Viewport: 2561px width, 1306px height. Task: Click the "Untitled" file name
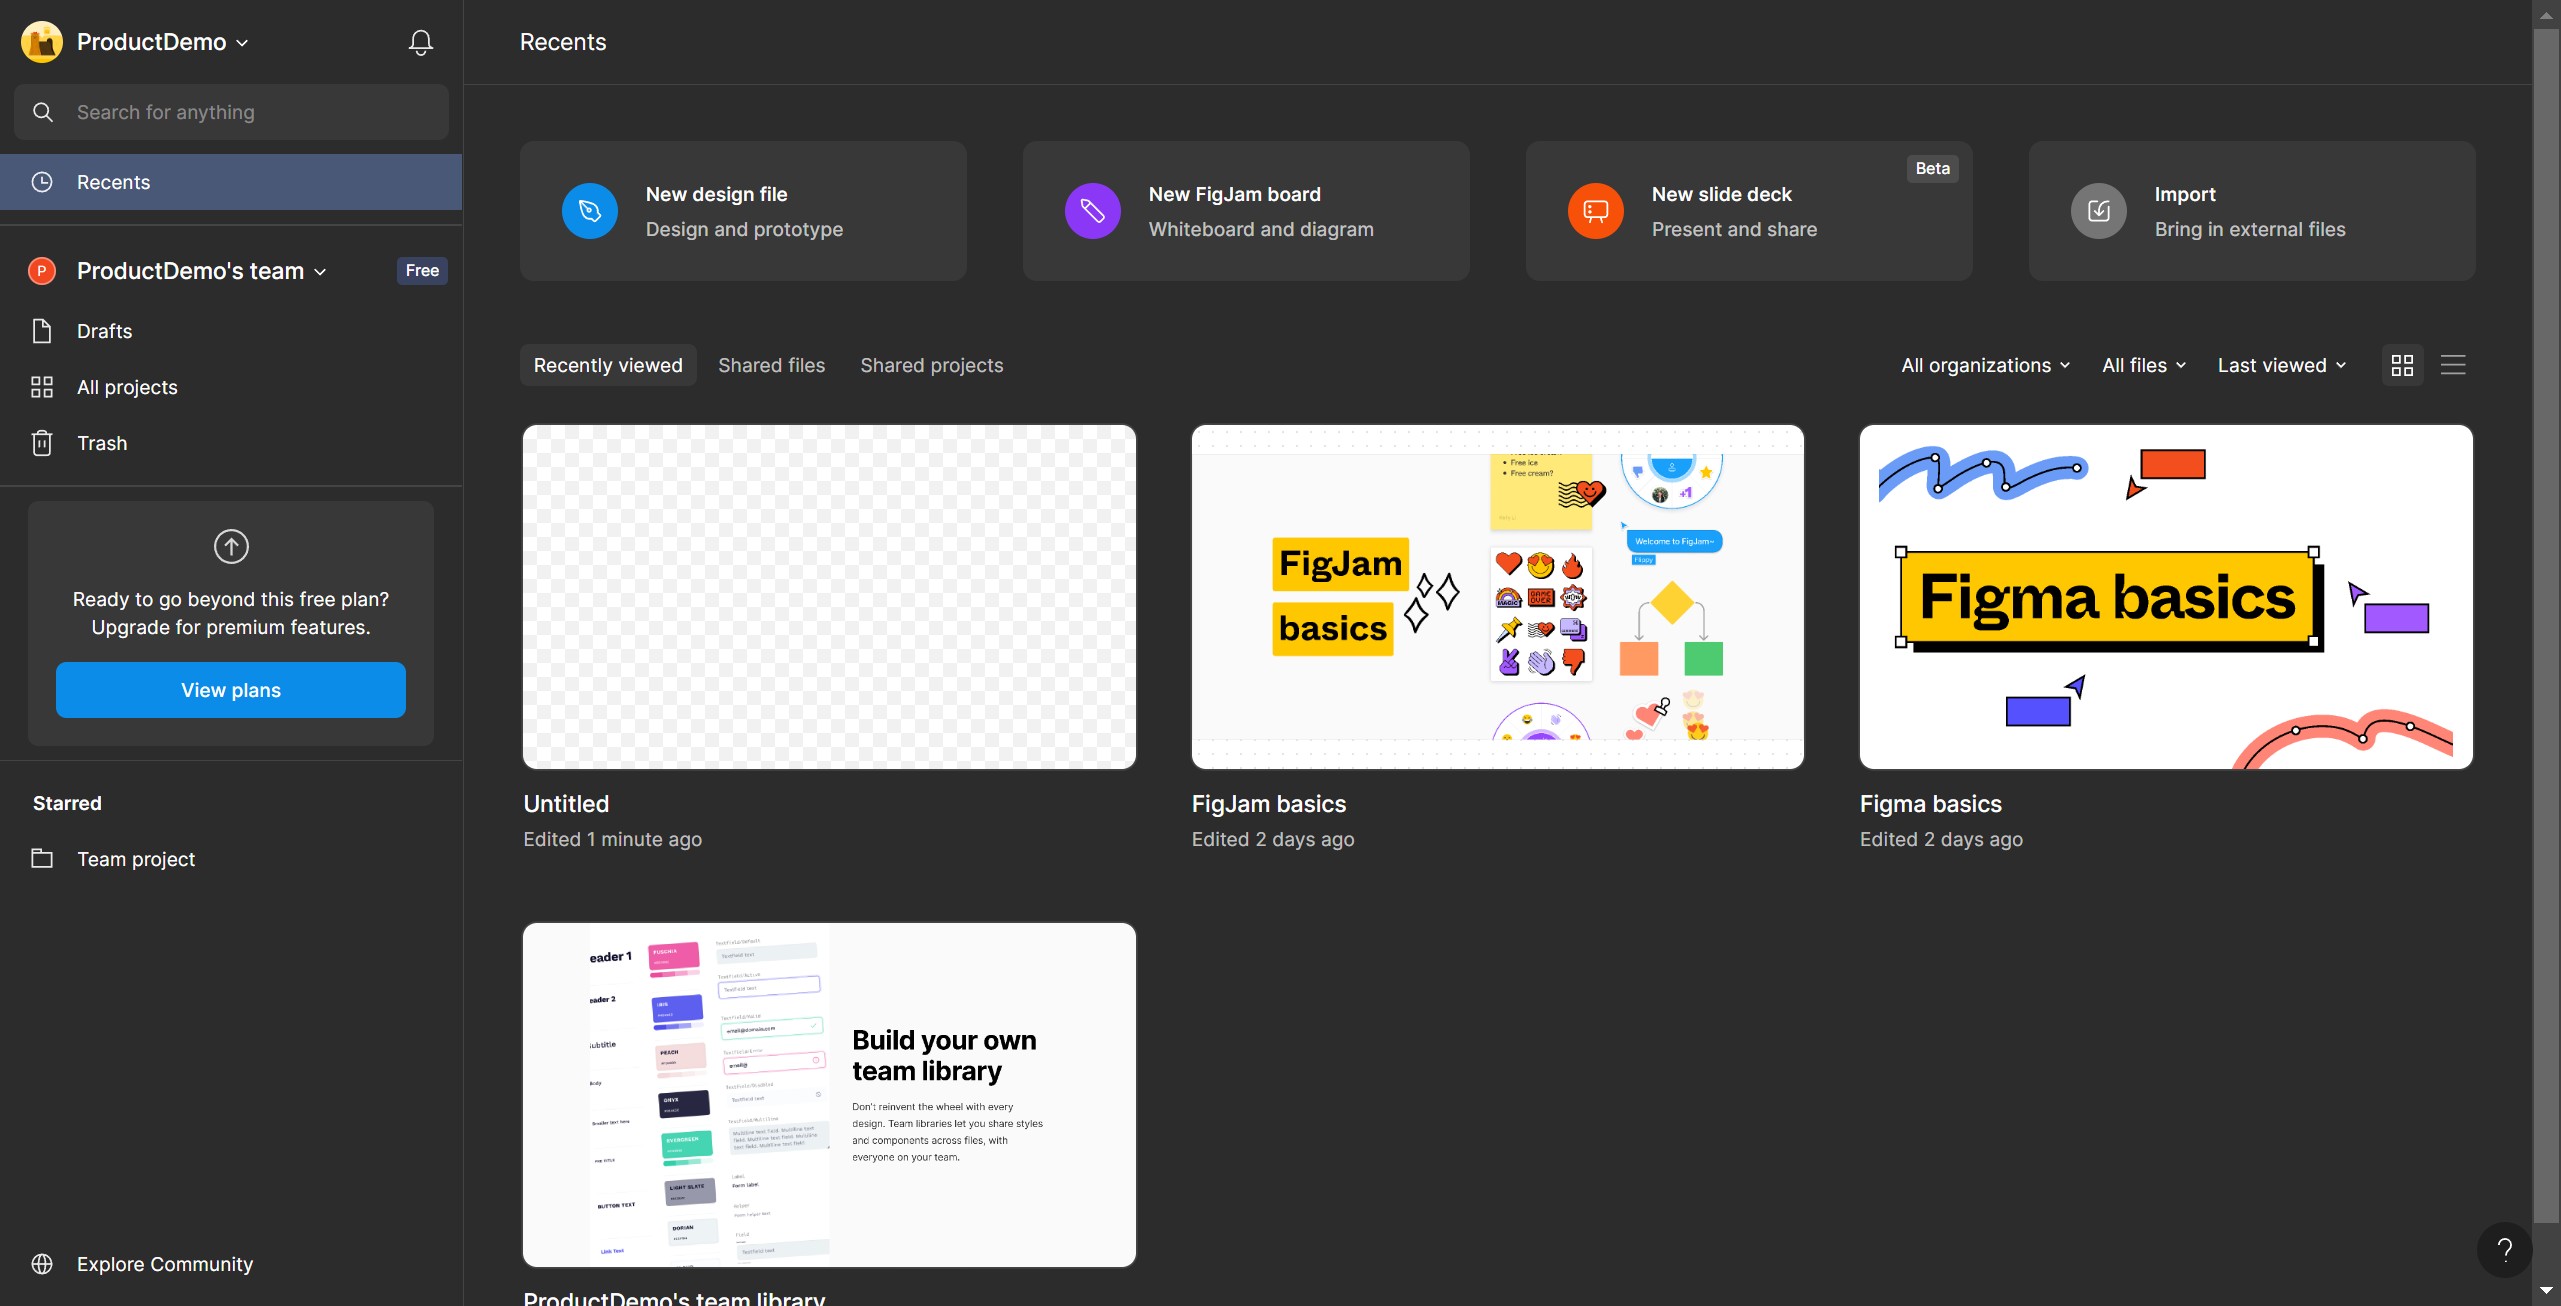[x=566, y=804]
